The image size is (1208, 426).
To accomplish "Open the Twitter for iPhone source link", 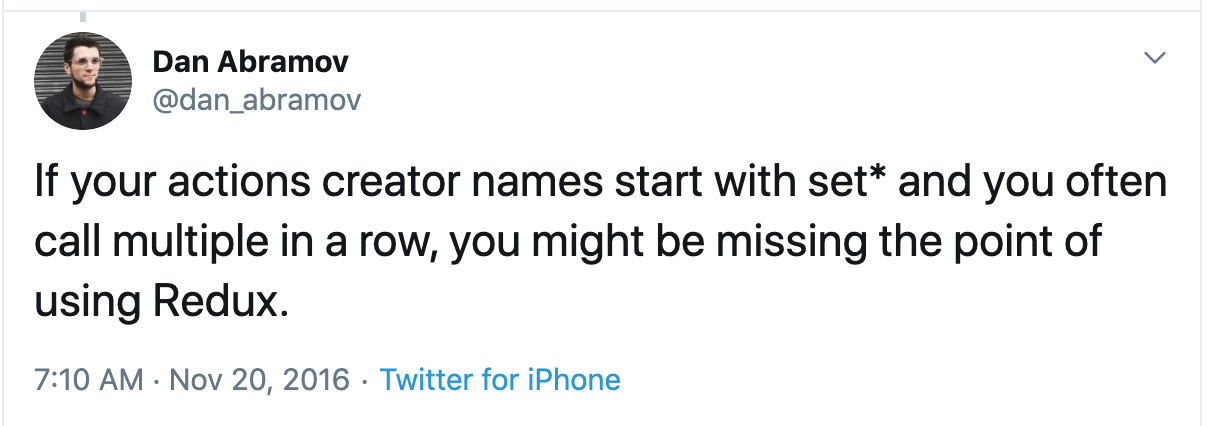I will (500, 380).
